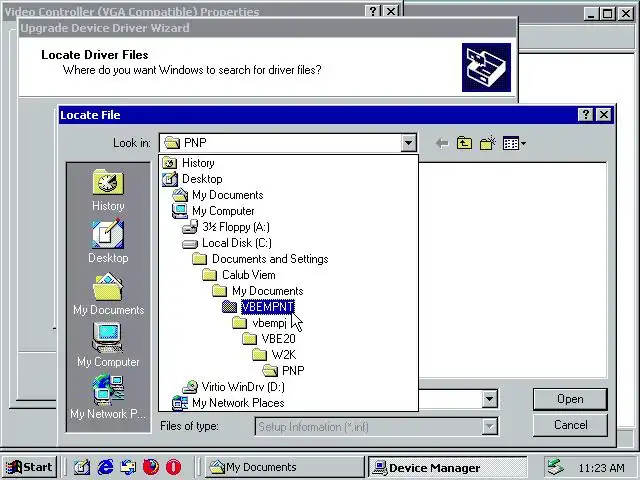This screenshot has height=480, width=640.
Task: Click the Locate File help question-mark button
Action: (x=586, y=115)
